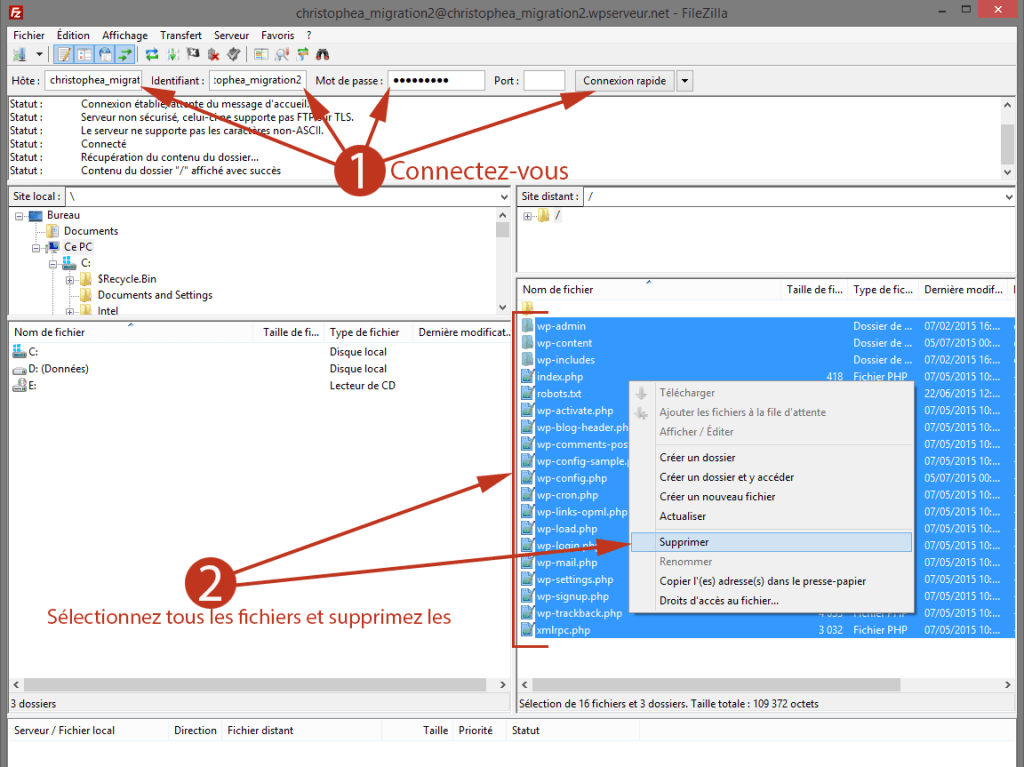Click the Hôte input field
1024x767 pixels.
coord(93,80)
